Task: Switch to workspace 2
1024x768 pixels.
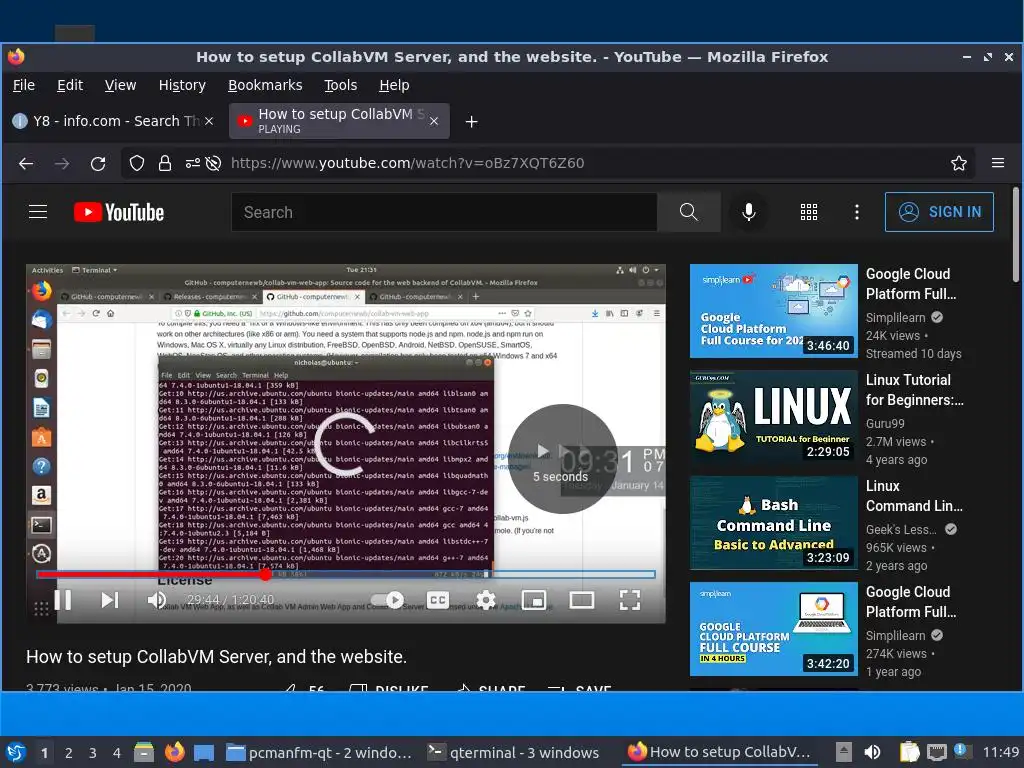Action: pyautogui.click(x=68, y=753)
